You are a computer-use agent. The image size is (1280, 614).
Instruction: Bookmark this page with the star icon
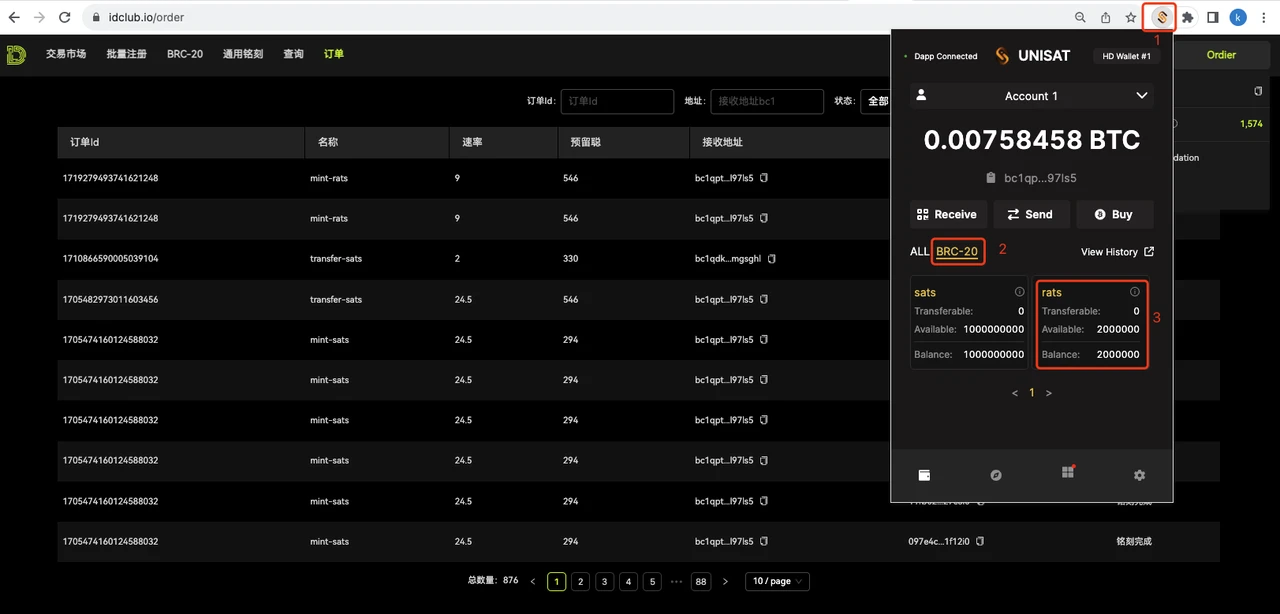click(x=1131, y=17)
